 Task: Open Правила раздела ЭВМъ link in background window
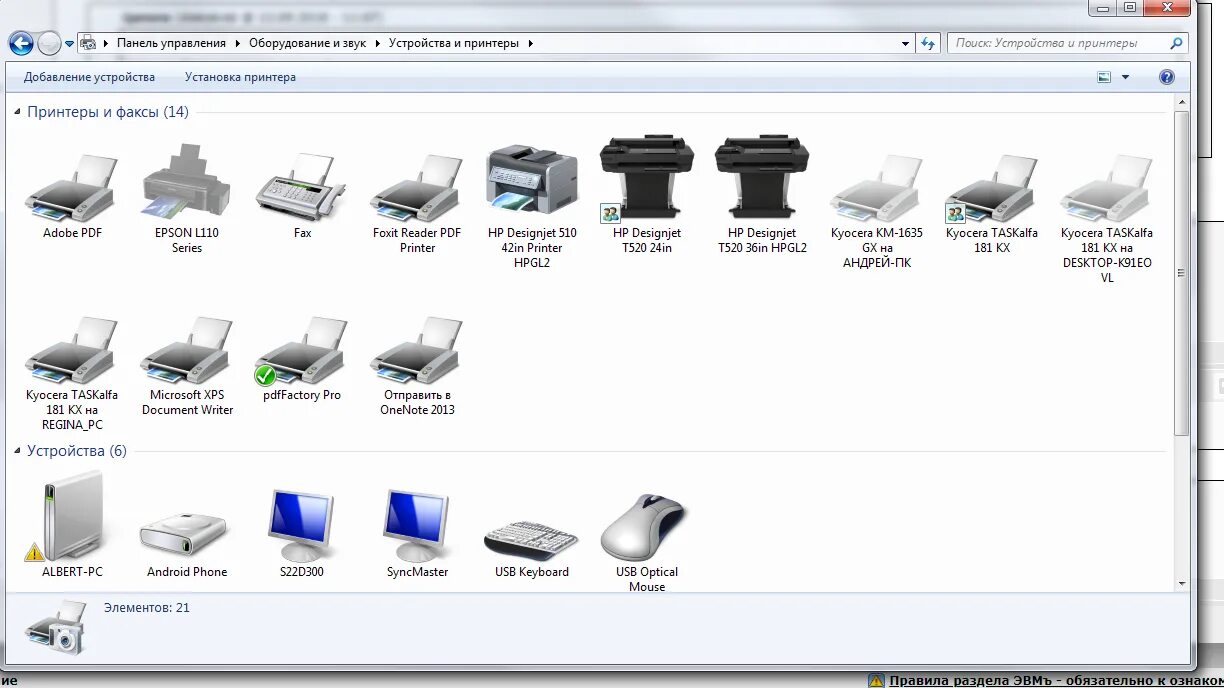1056,680
